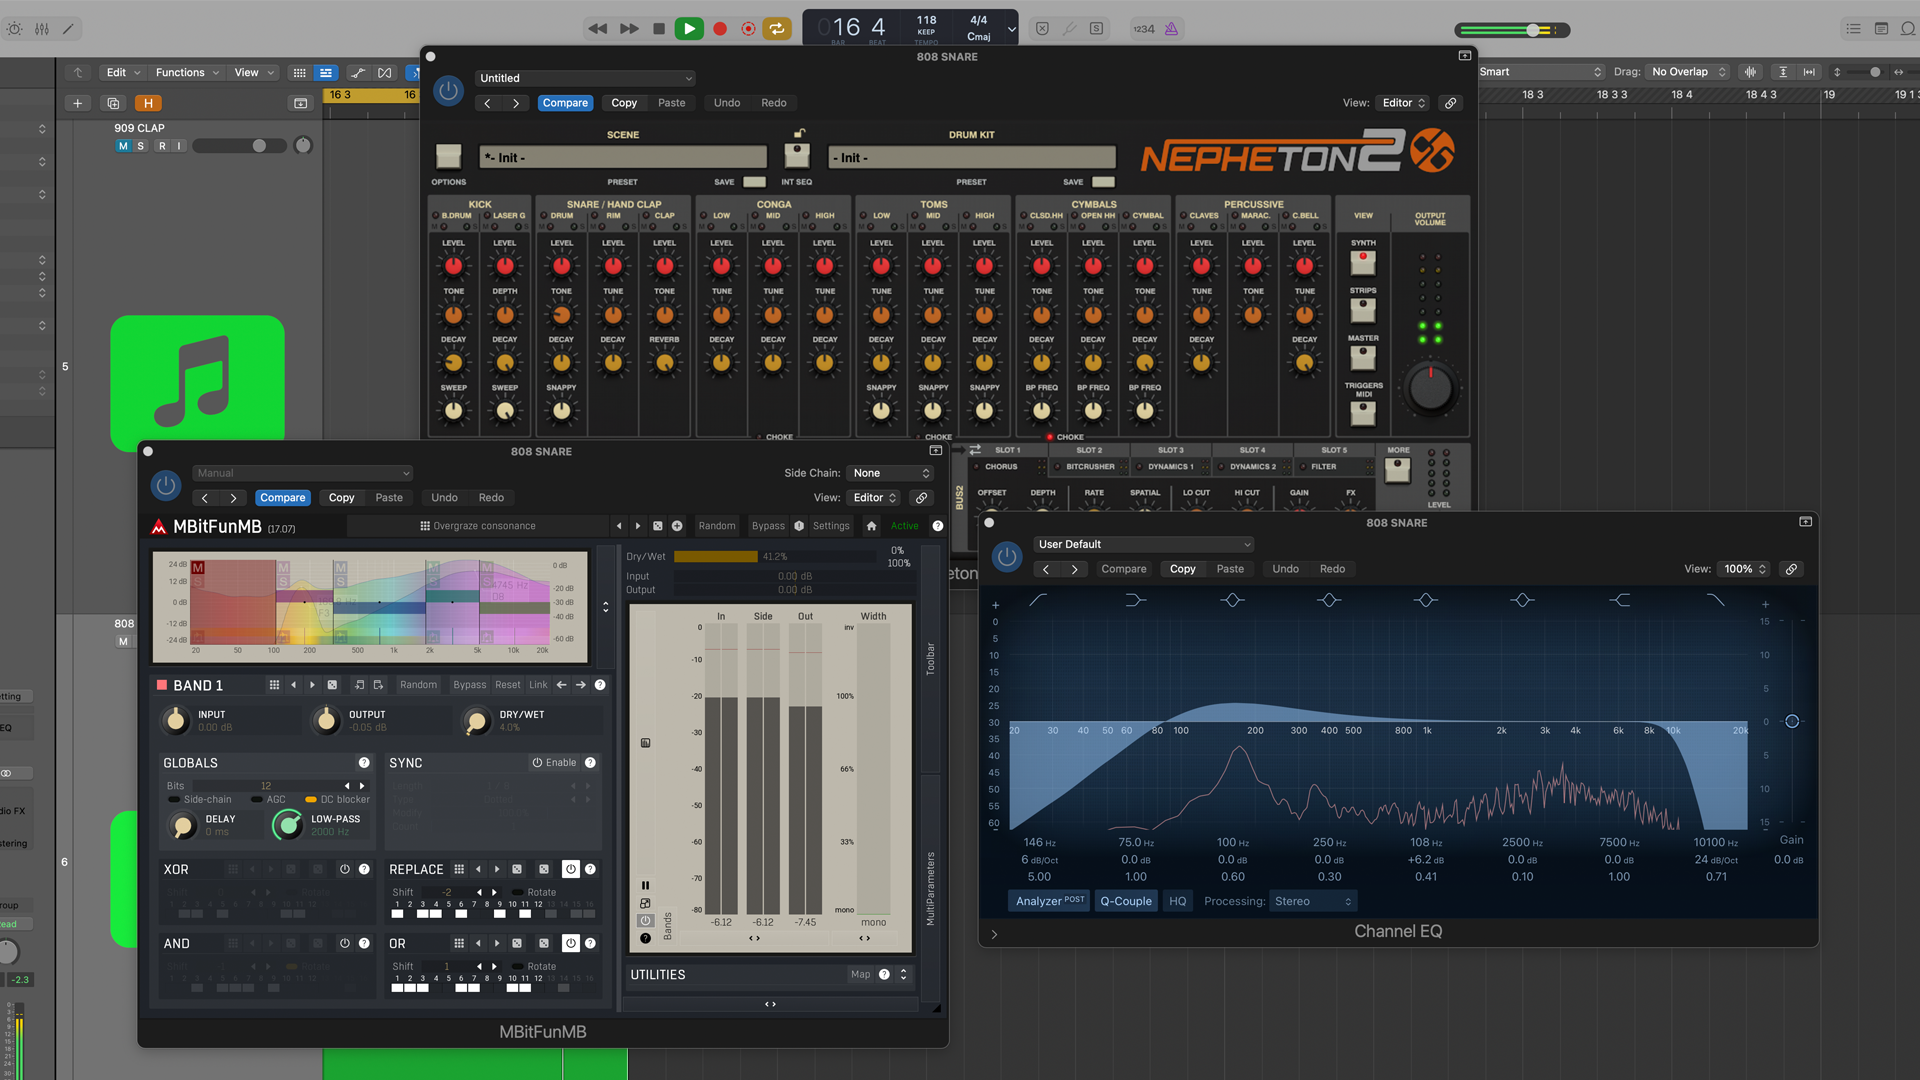The height and width of the screenshot is (1080, 1920).
Task: Click the Band 1 Reset button
Action: (x=508, y=685)
